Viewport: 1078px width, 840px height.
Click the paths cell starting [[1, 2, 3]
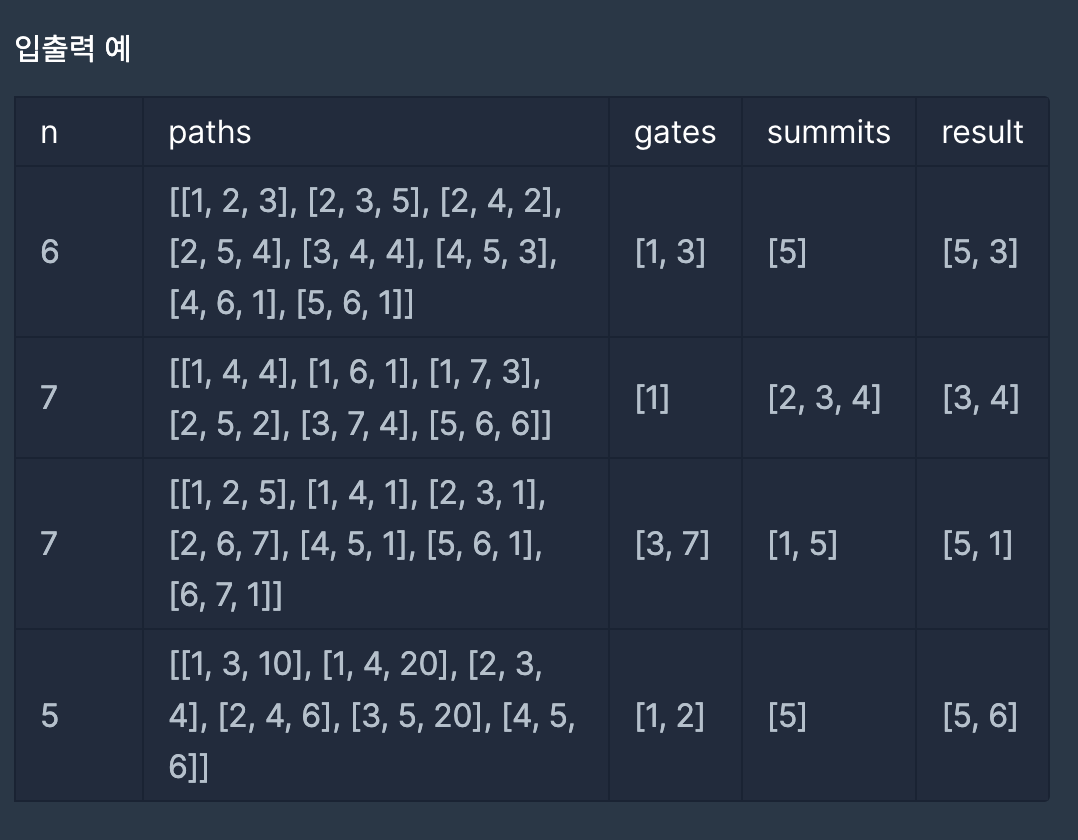point(376,252)
